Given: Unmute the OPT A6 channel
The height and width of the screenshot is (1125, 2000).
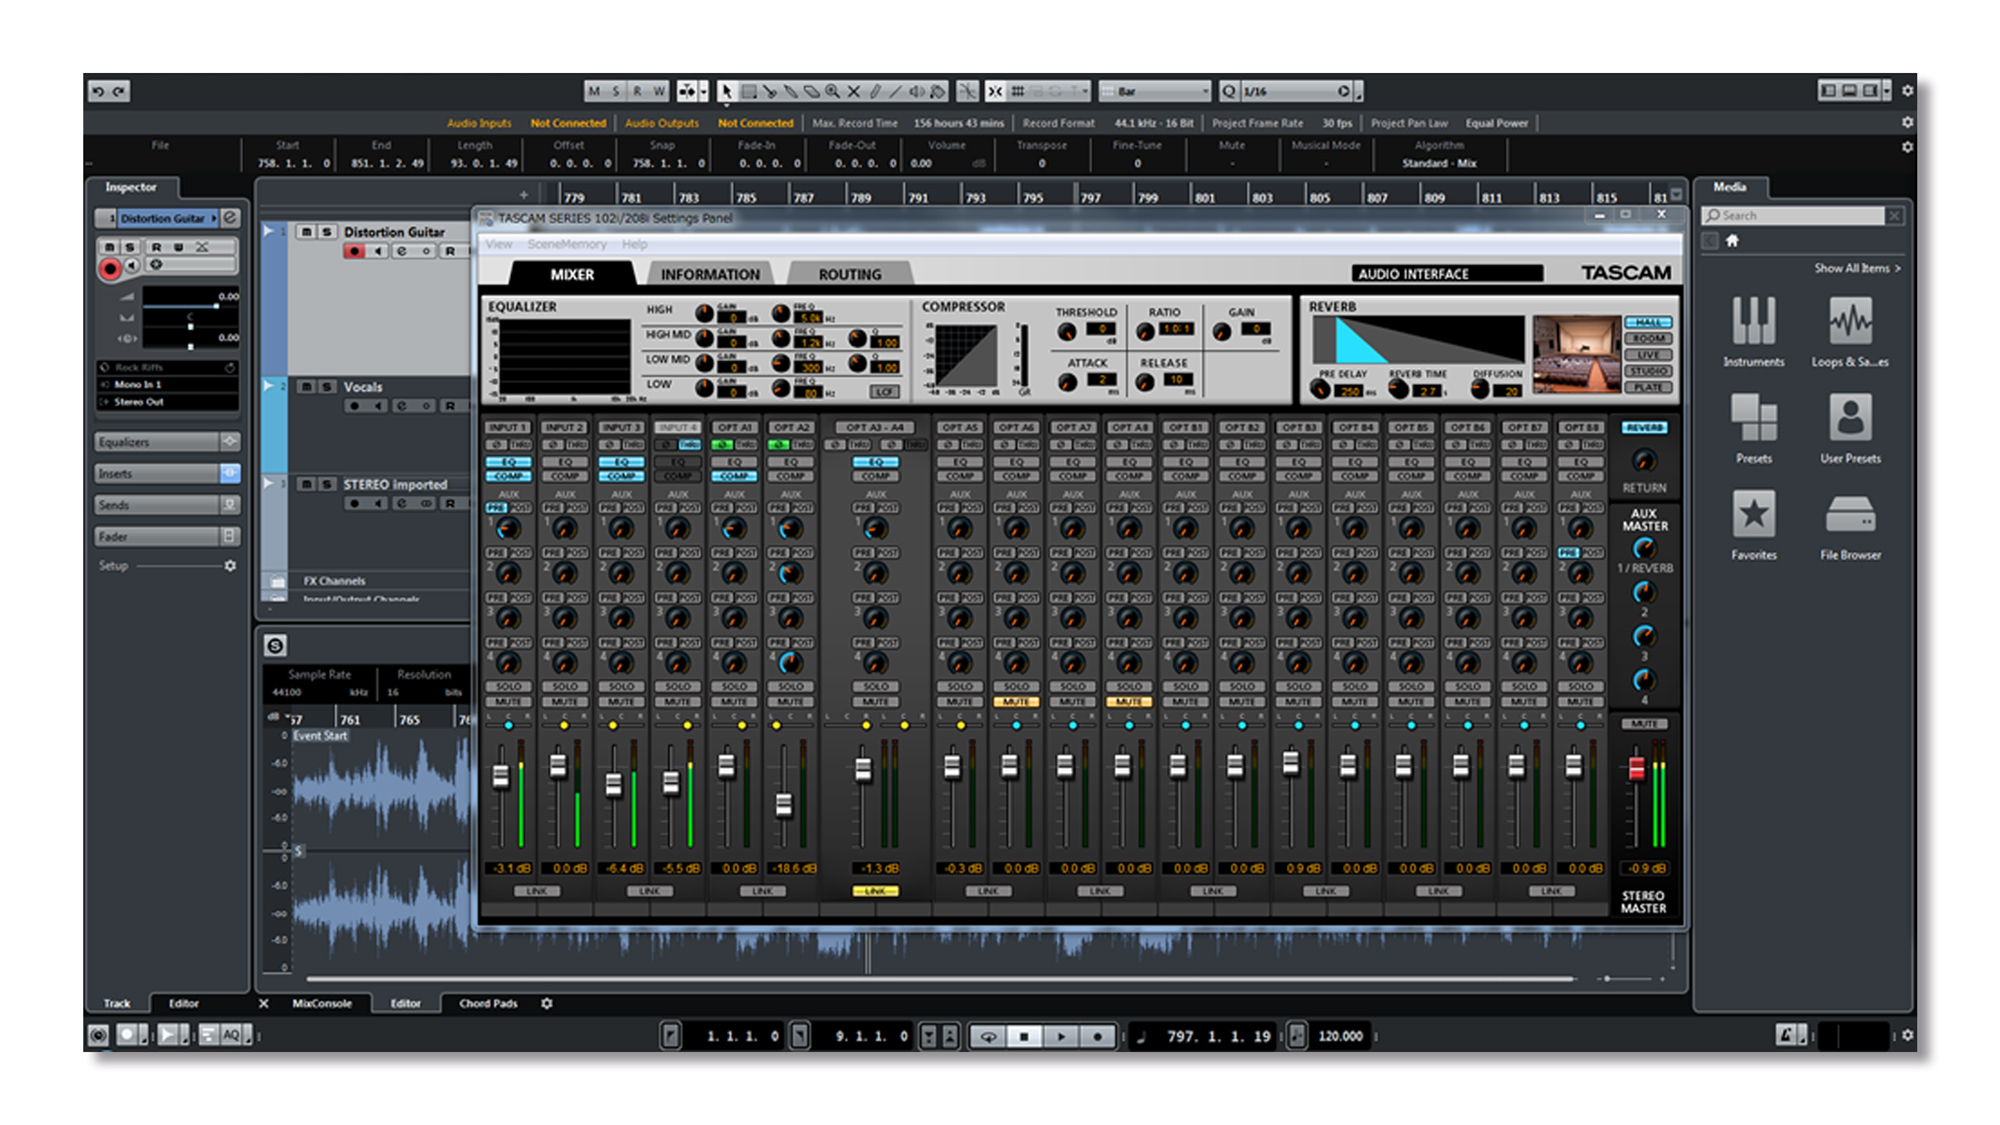Looking at the screenshot, I should click(x=1017, y=702).
